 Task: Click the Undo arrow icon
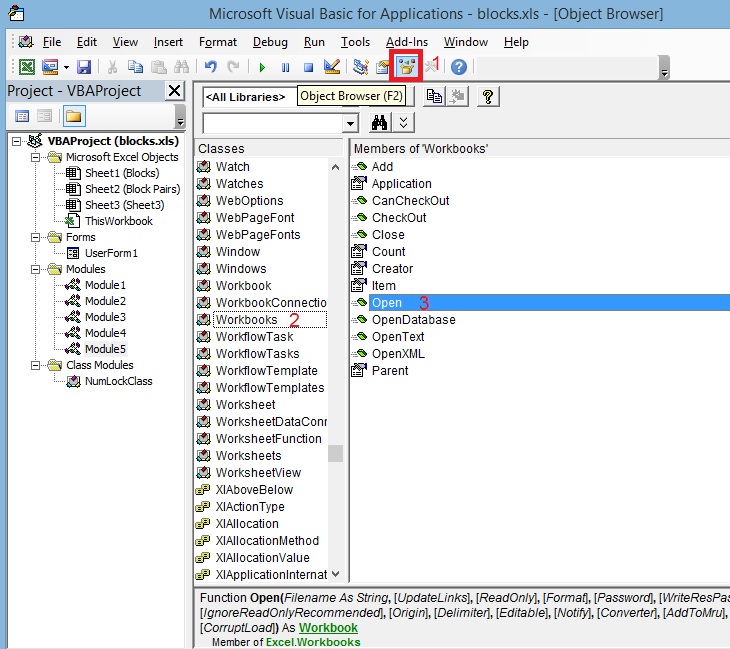coord(210,67)
